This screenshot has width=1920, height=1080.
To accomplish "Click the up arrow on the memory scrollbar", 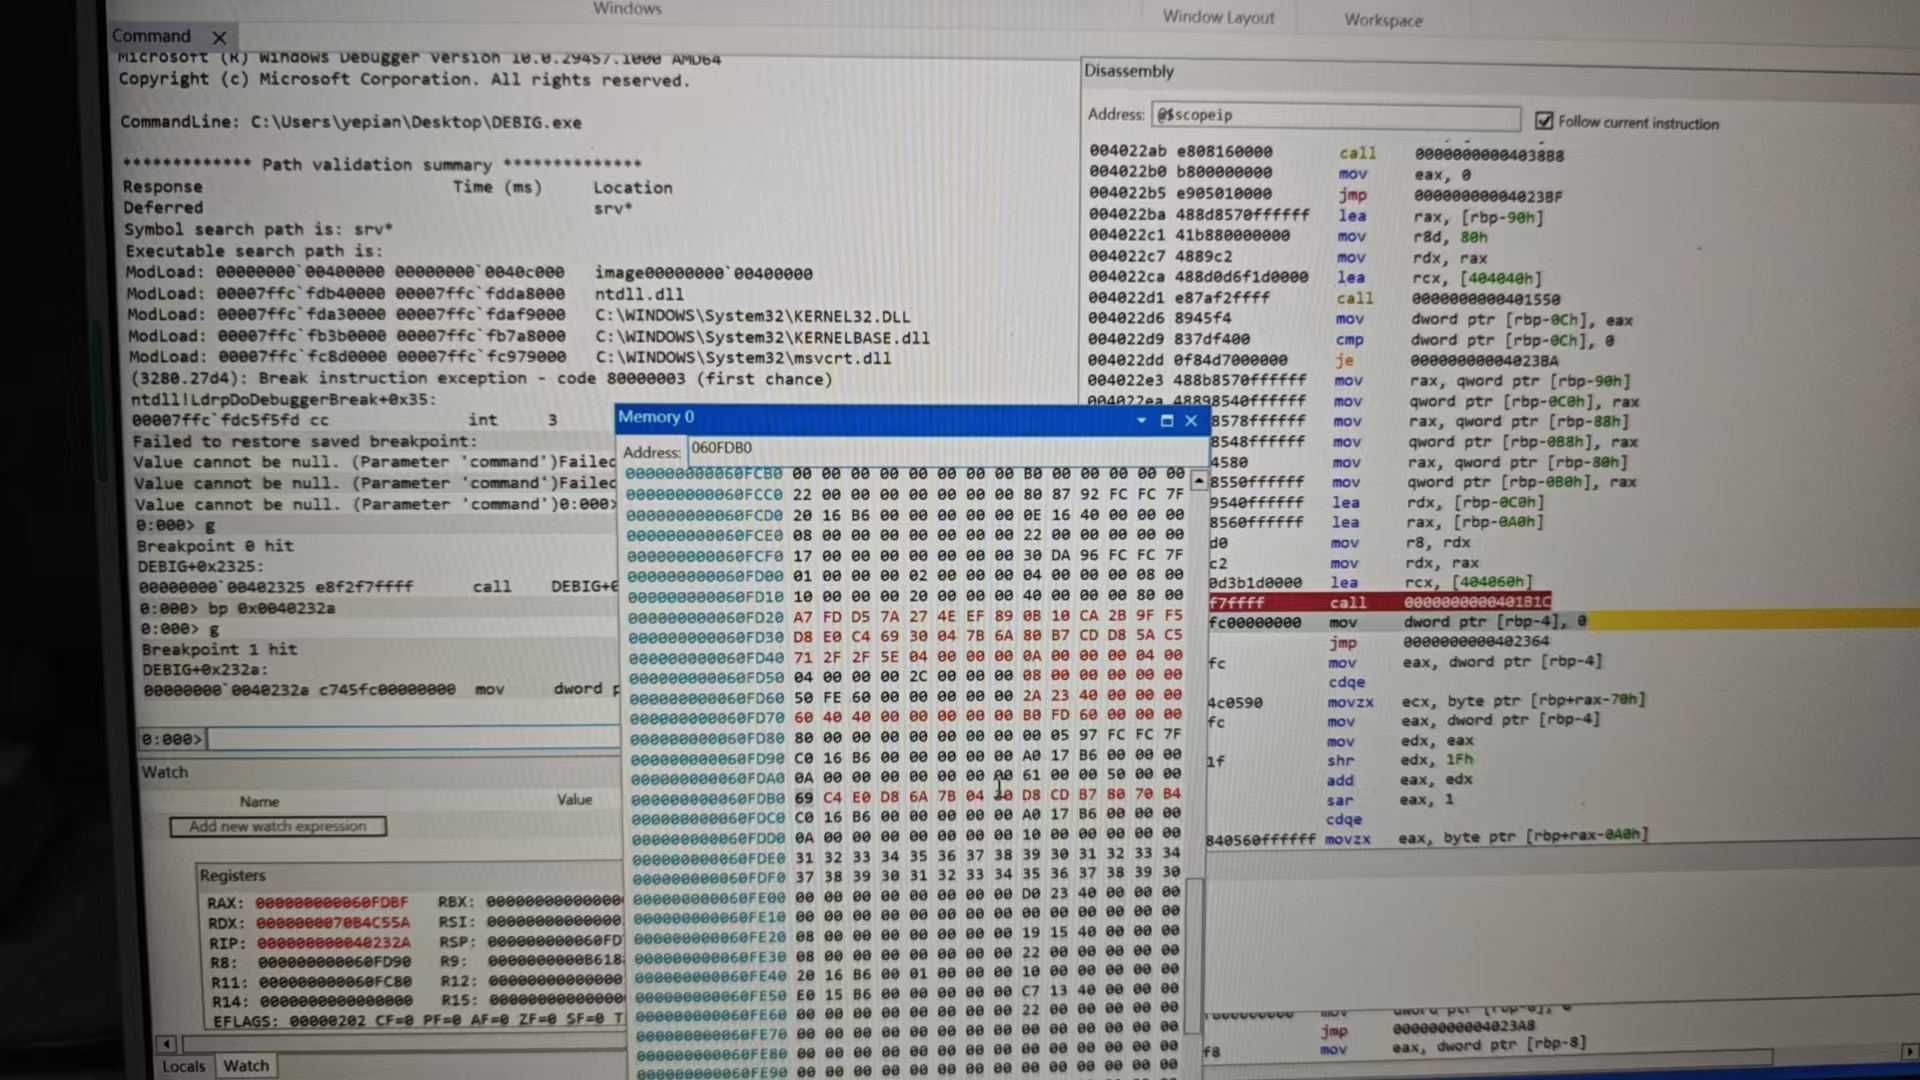I will [x=1197, y=480].
